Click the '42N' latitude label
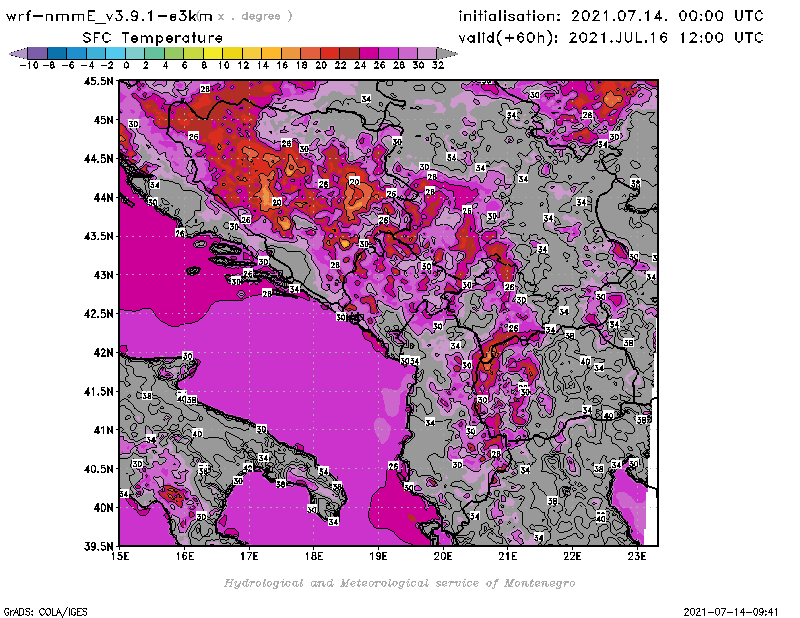Viewport: 800px width, 618px height. [x=103, y=353]
